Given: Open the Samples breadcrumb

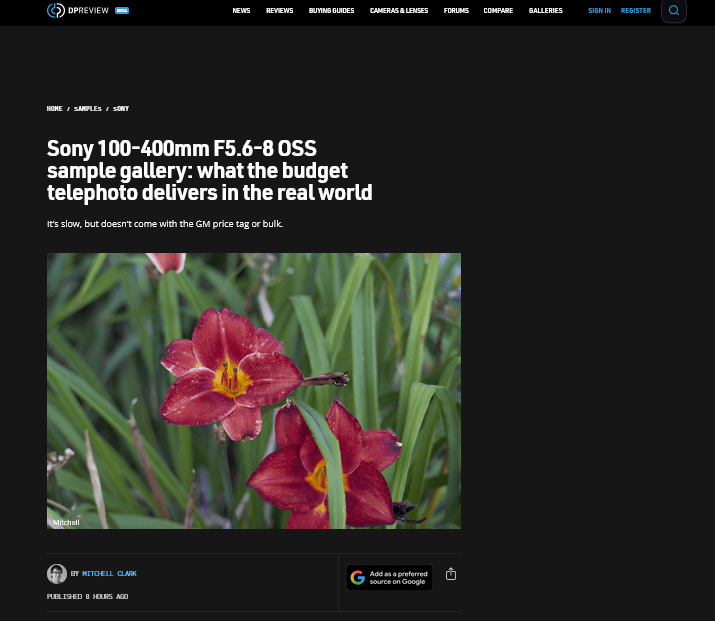Looking at the screenshot, I should pyautogui.click(x=88, y=109).
